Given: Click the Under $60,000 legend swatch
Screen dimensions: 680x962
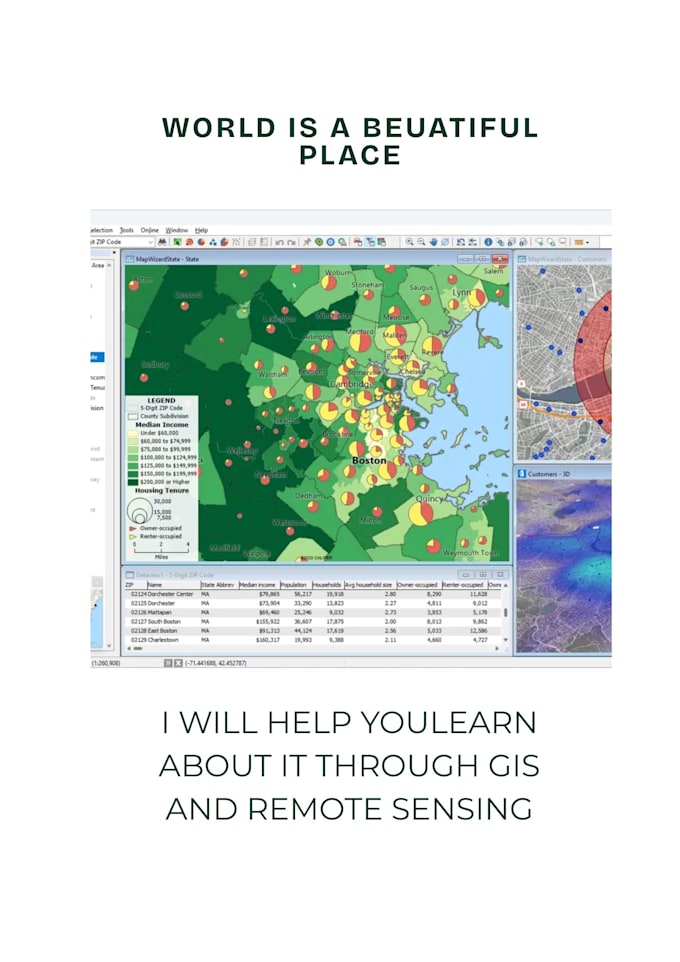Looking at the screenshot, I should (x=133, y=433).
